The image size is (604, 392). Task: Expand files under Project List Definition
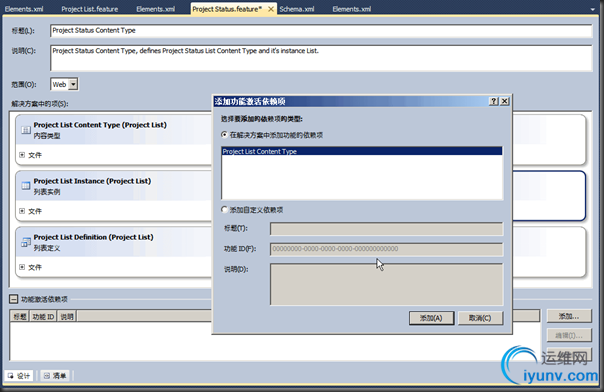click(x=22, y=267)
